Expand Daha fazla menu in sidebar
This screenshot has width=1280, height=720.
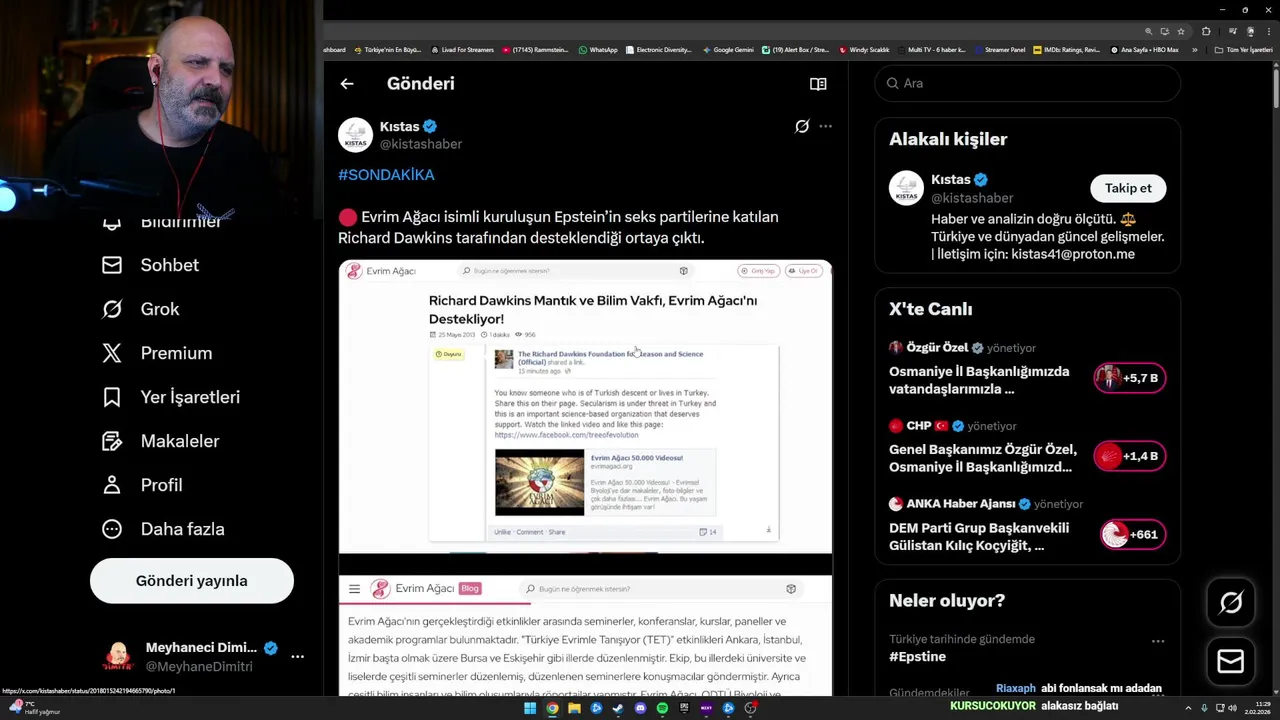coord(163,529)
